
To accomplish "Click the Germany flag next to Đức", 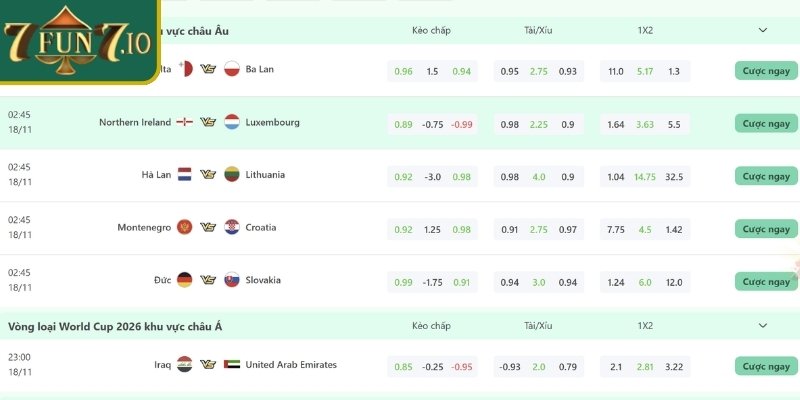I will (x=184, y=280).
